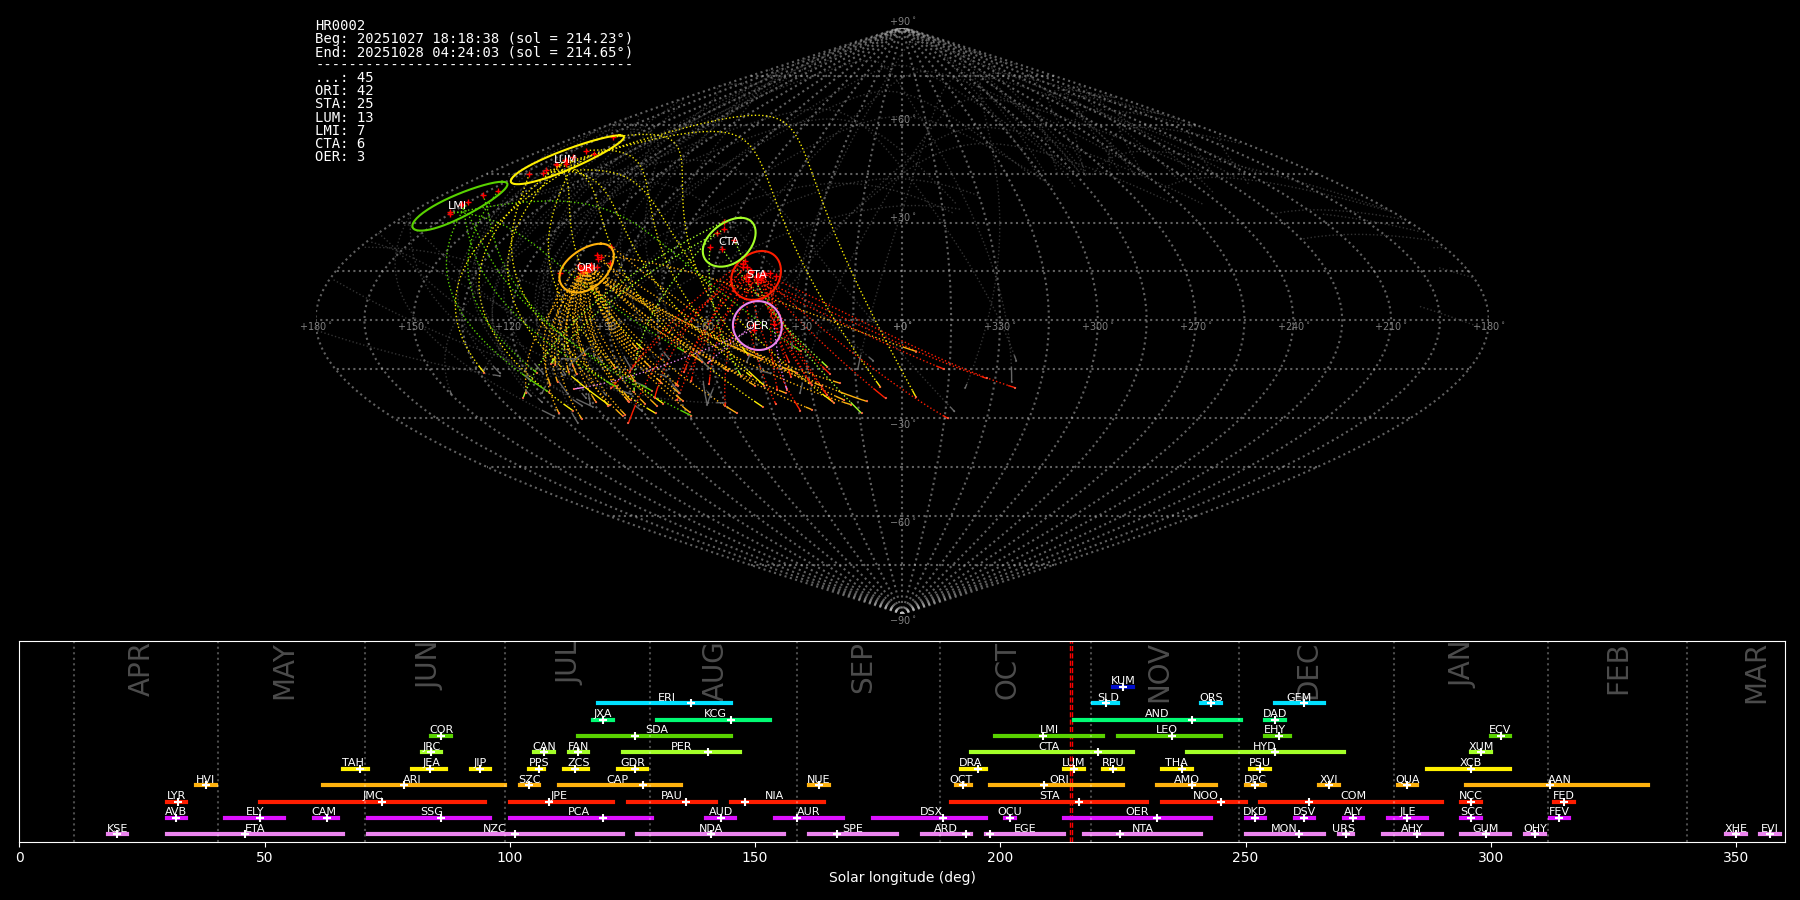Click the QUA shower label on timeline
1800x900 pixels.
pos(1407,780)
